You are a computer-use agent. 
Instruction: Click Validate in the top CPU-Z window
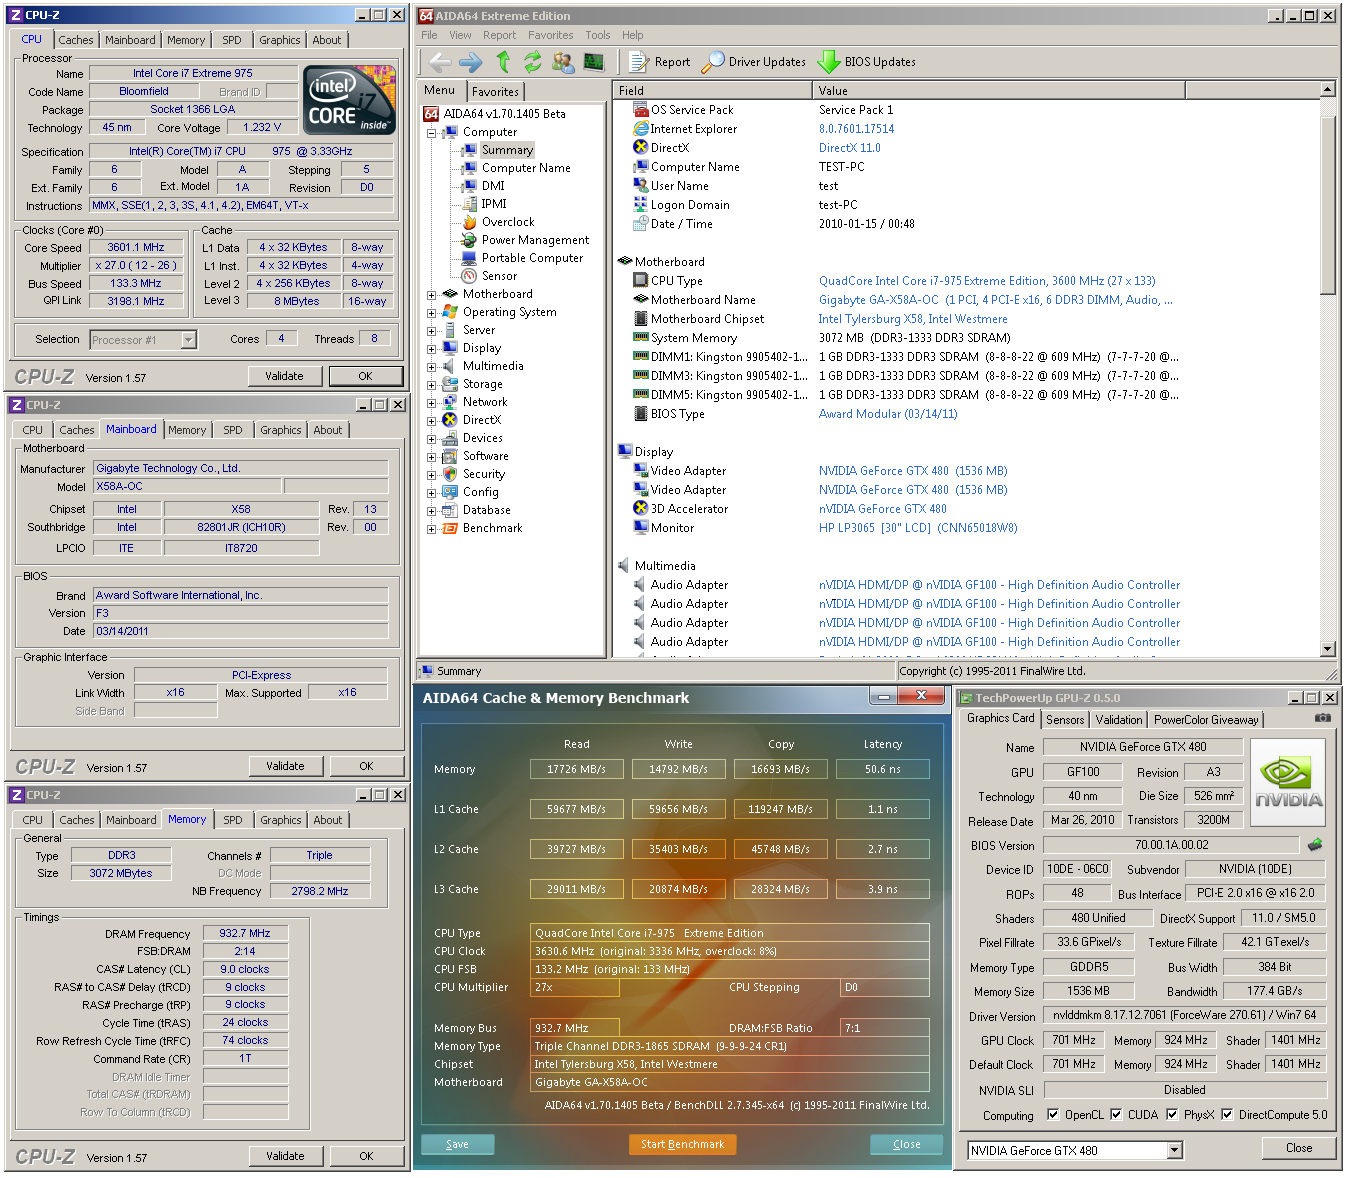285,376
